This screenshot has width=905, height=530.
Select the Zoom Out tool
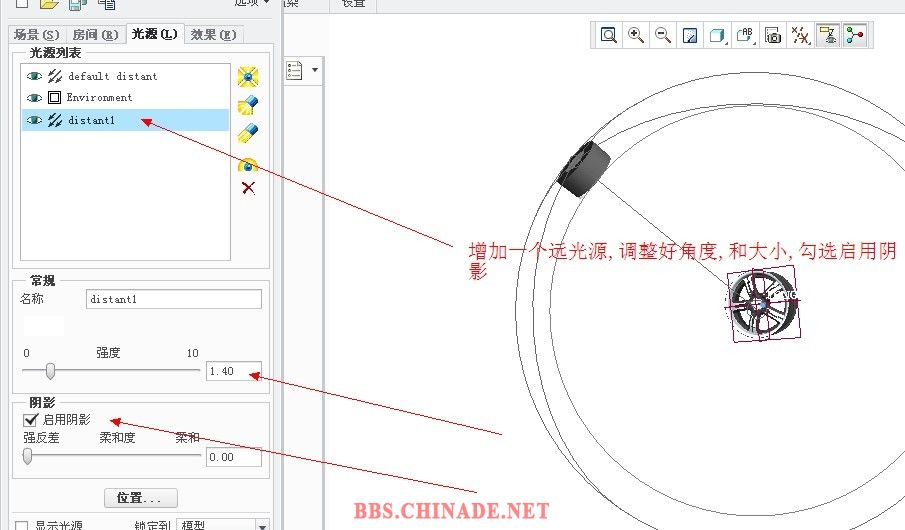pyautogui.click(x=663, y=35)
